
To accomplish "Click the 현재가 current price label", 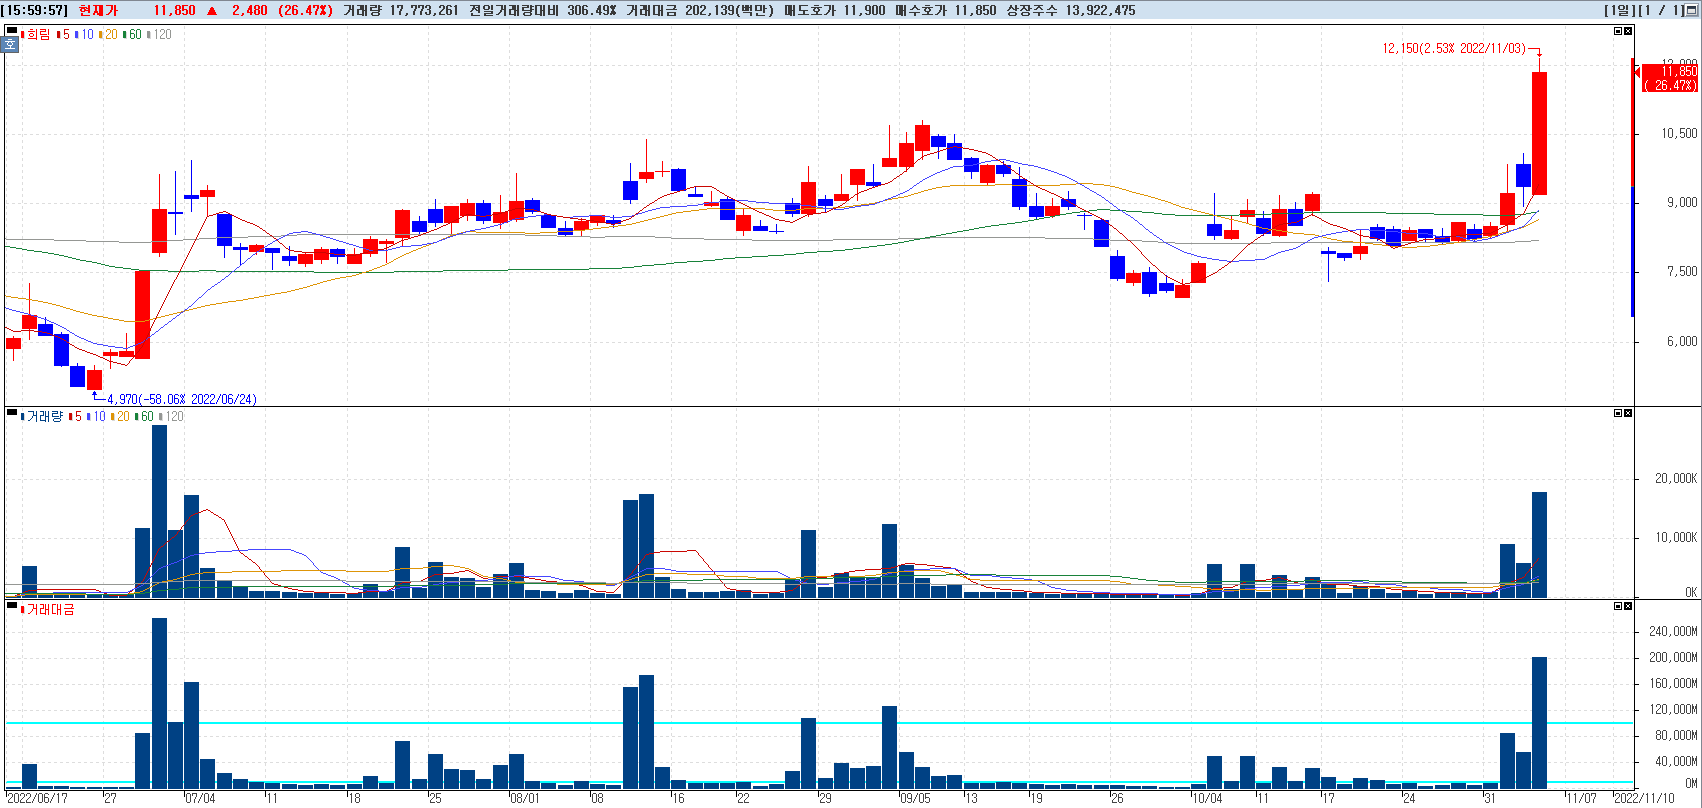I will click(x=98, y=10).
